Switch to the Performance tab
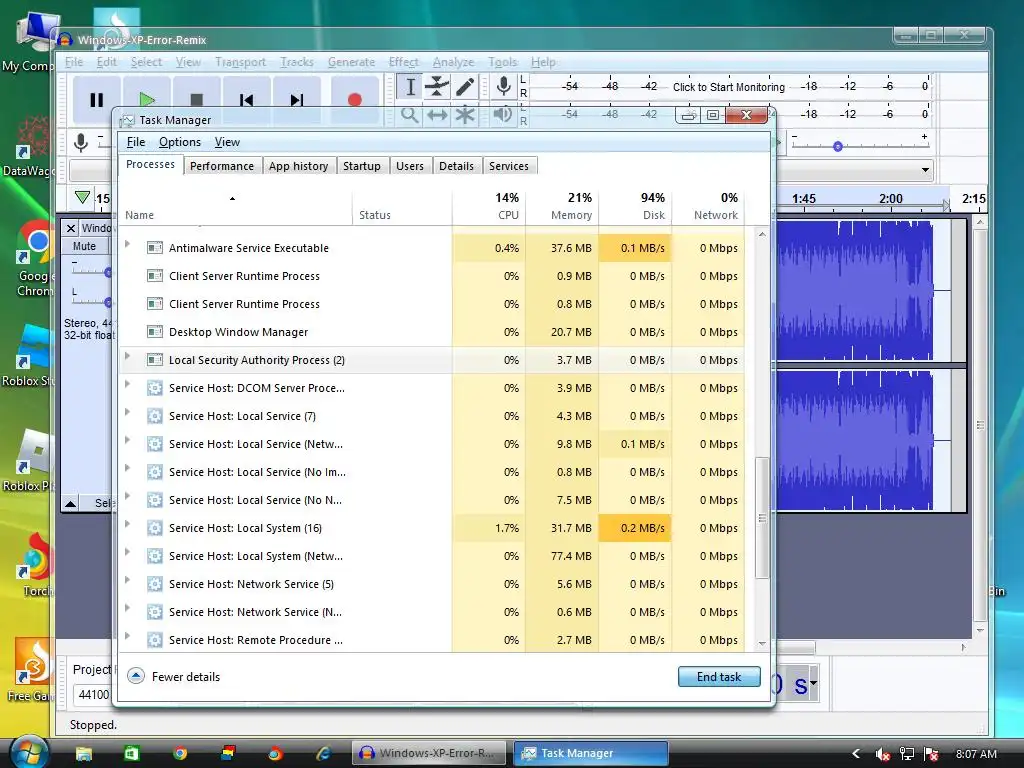Screen dimensions: 1024x768 [222, 166]
